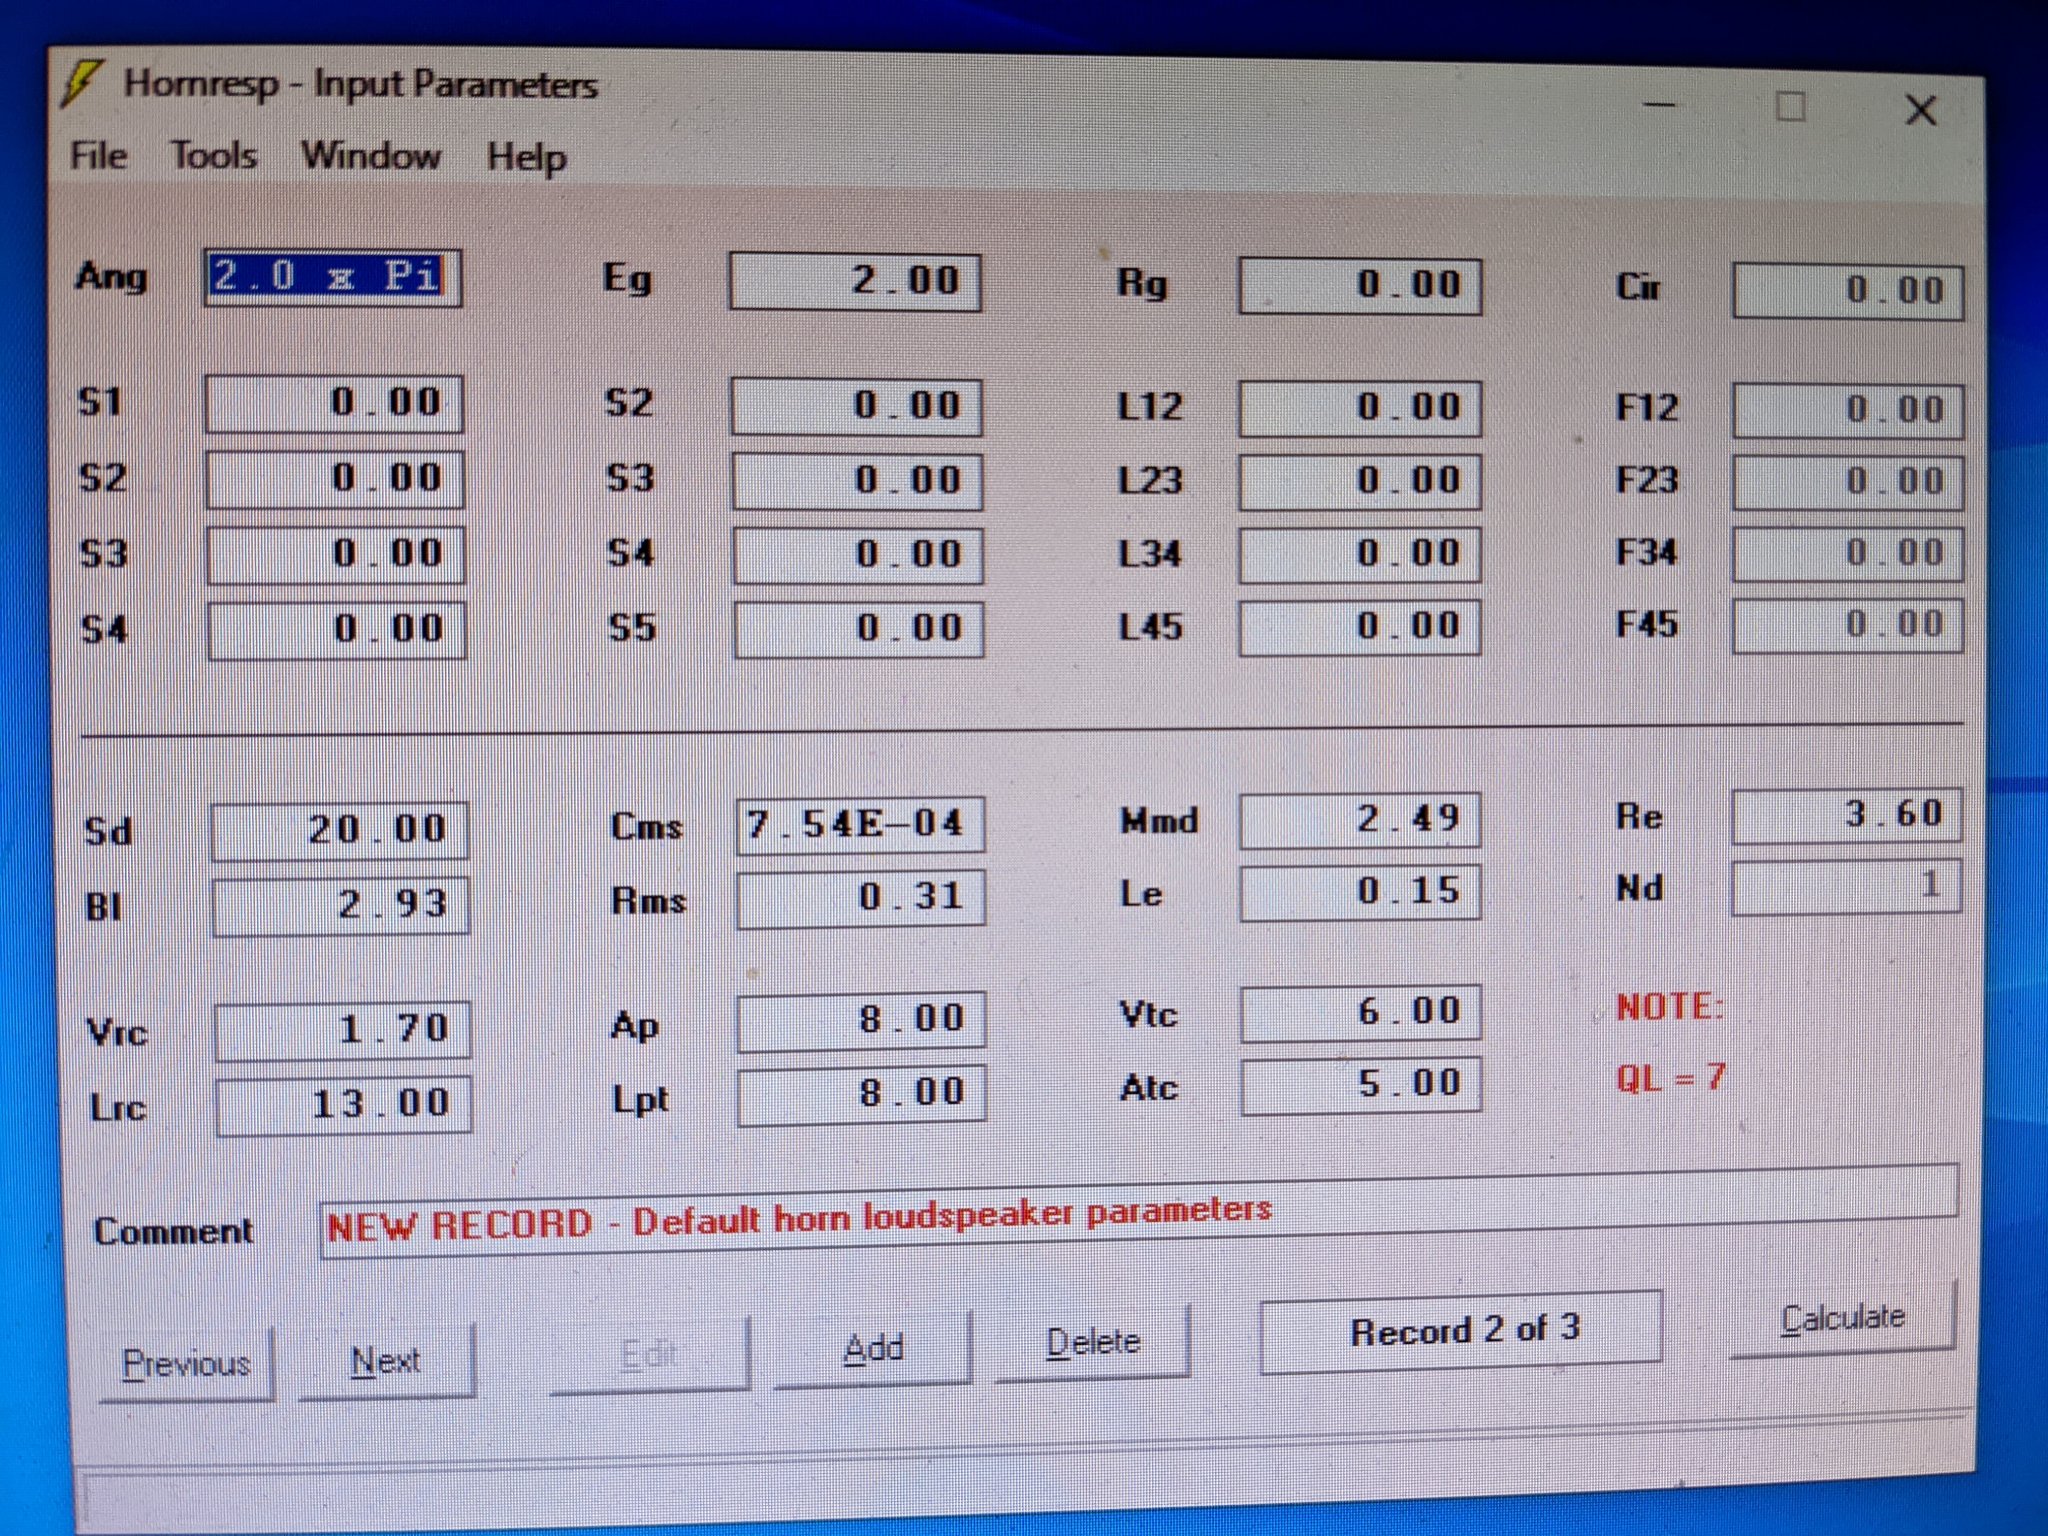Click the Sd field with 20.00

(339, 831)
